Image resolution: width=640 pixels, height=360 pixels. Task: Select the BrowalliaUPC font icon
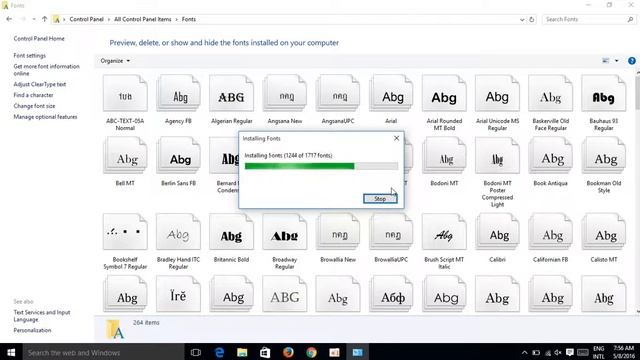coord(391,232)
